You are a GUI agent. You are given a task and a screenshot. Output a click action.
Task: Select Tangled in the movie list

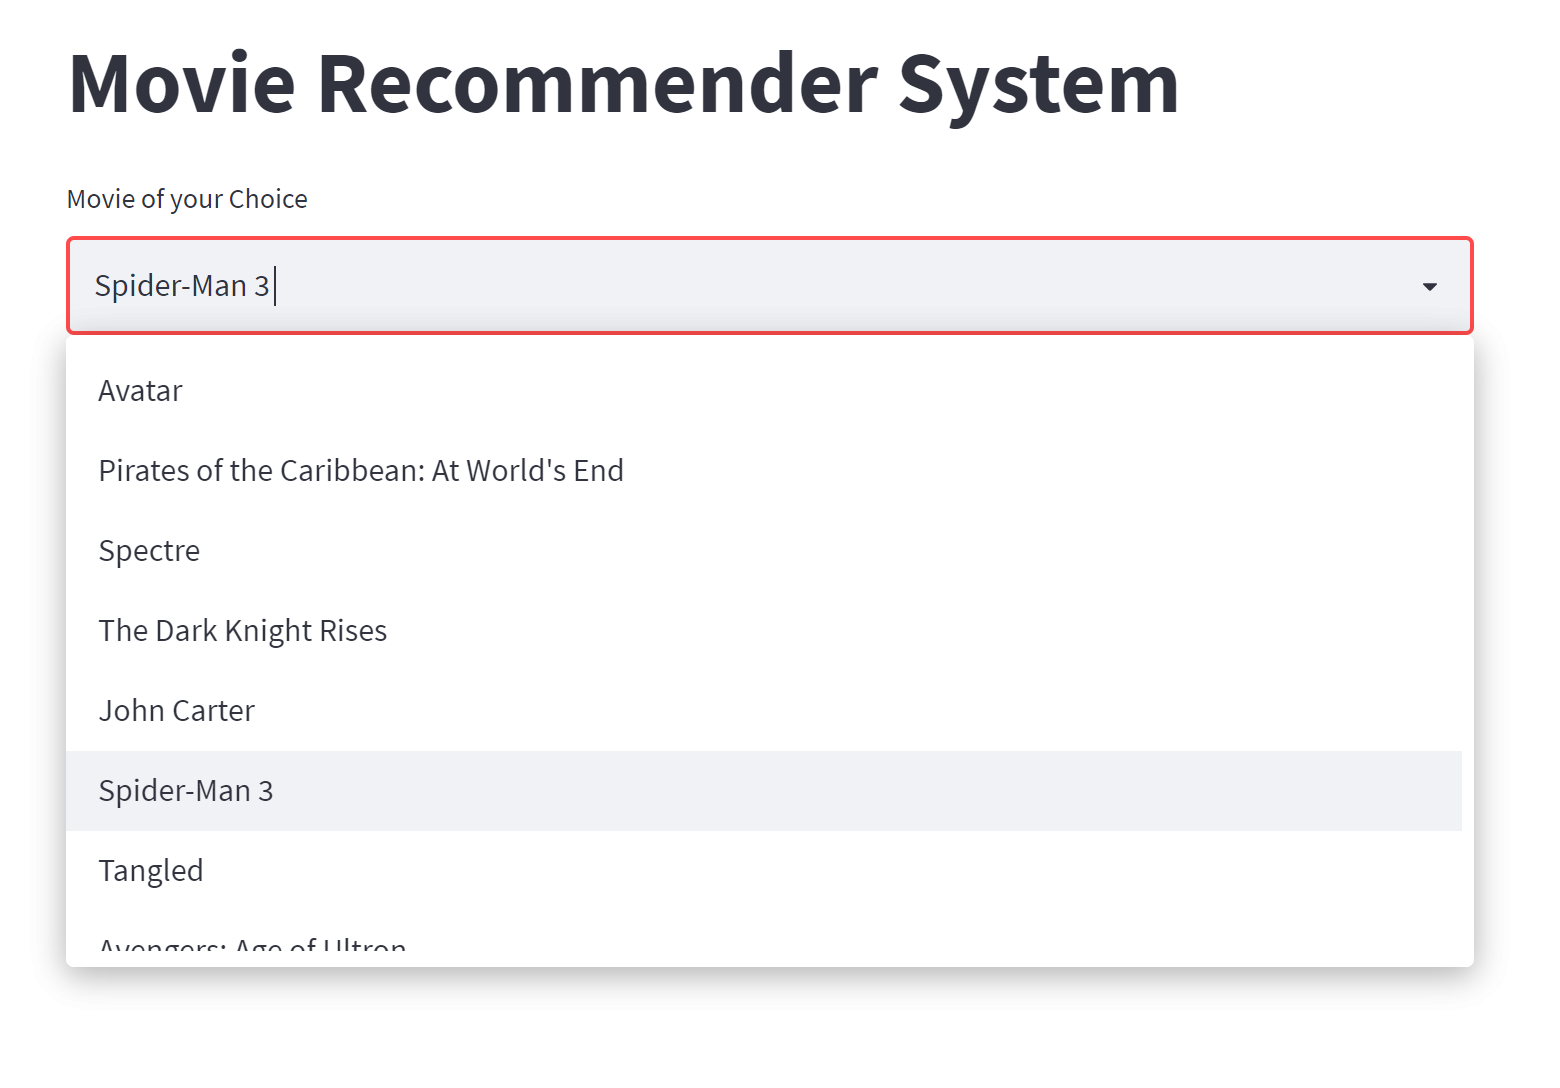(x=151, y=870)
